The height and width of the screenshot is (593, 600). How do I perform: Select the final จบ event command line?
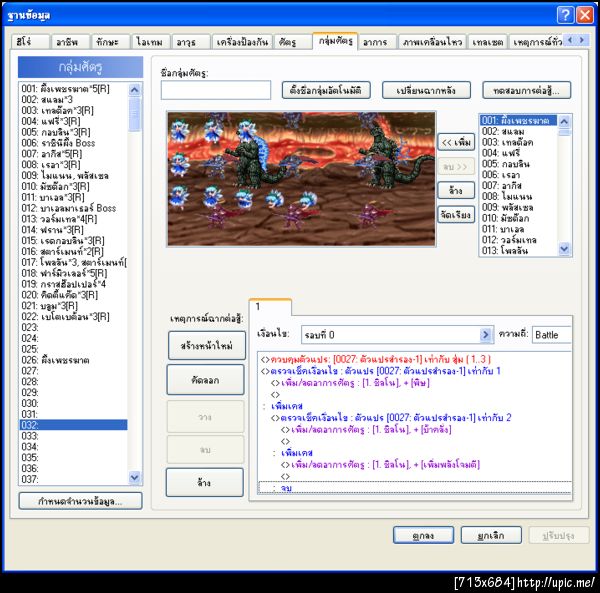pos(415,487)
